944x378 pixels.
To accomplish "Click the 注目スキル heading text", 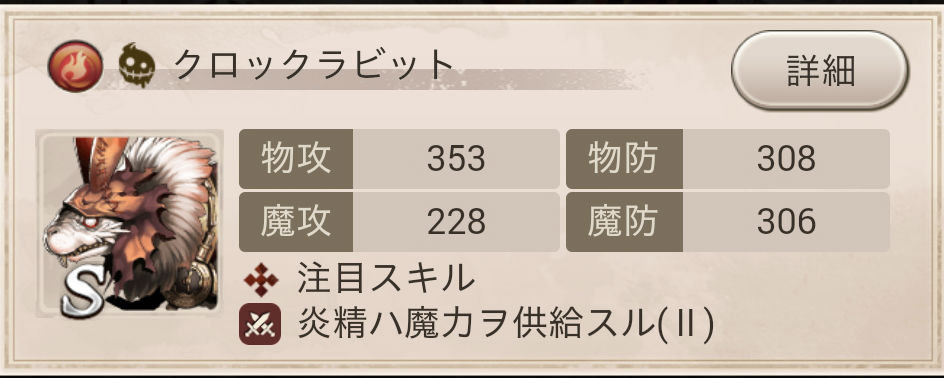I will coord(386,278).
